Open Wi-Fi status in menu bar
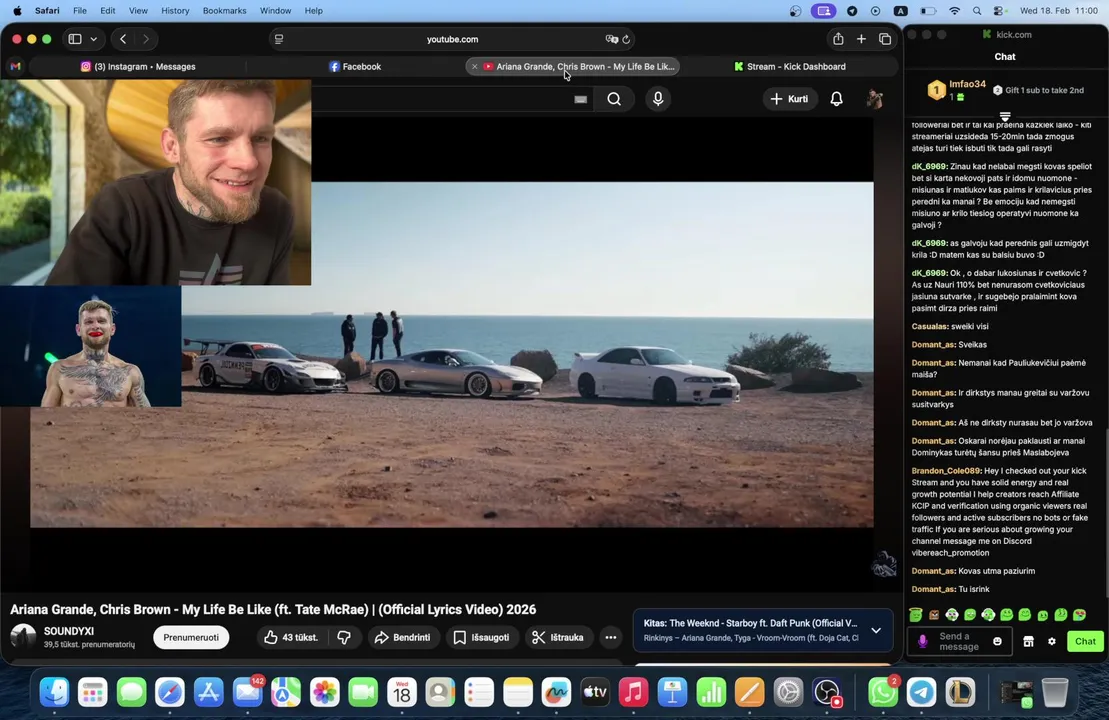The image size is (1109, 720). click(954, 11)
